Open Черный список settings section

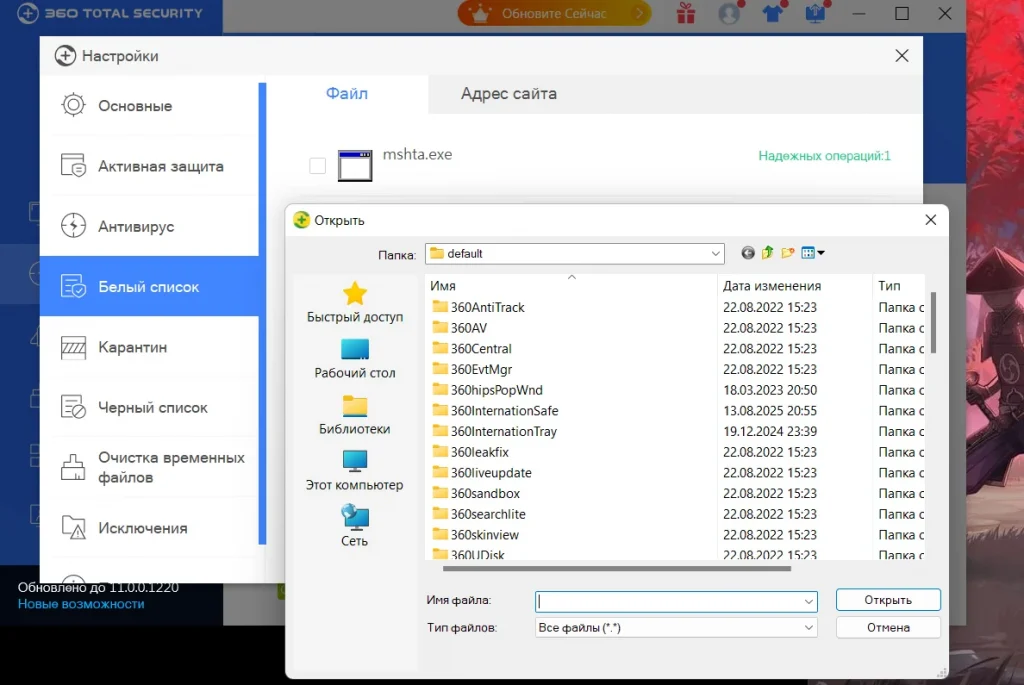click(150, 407)
